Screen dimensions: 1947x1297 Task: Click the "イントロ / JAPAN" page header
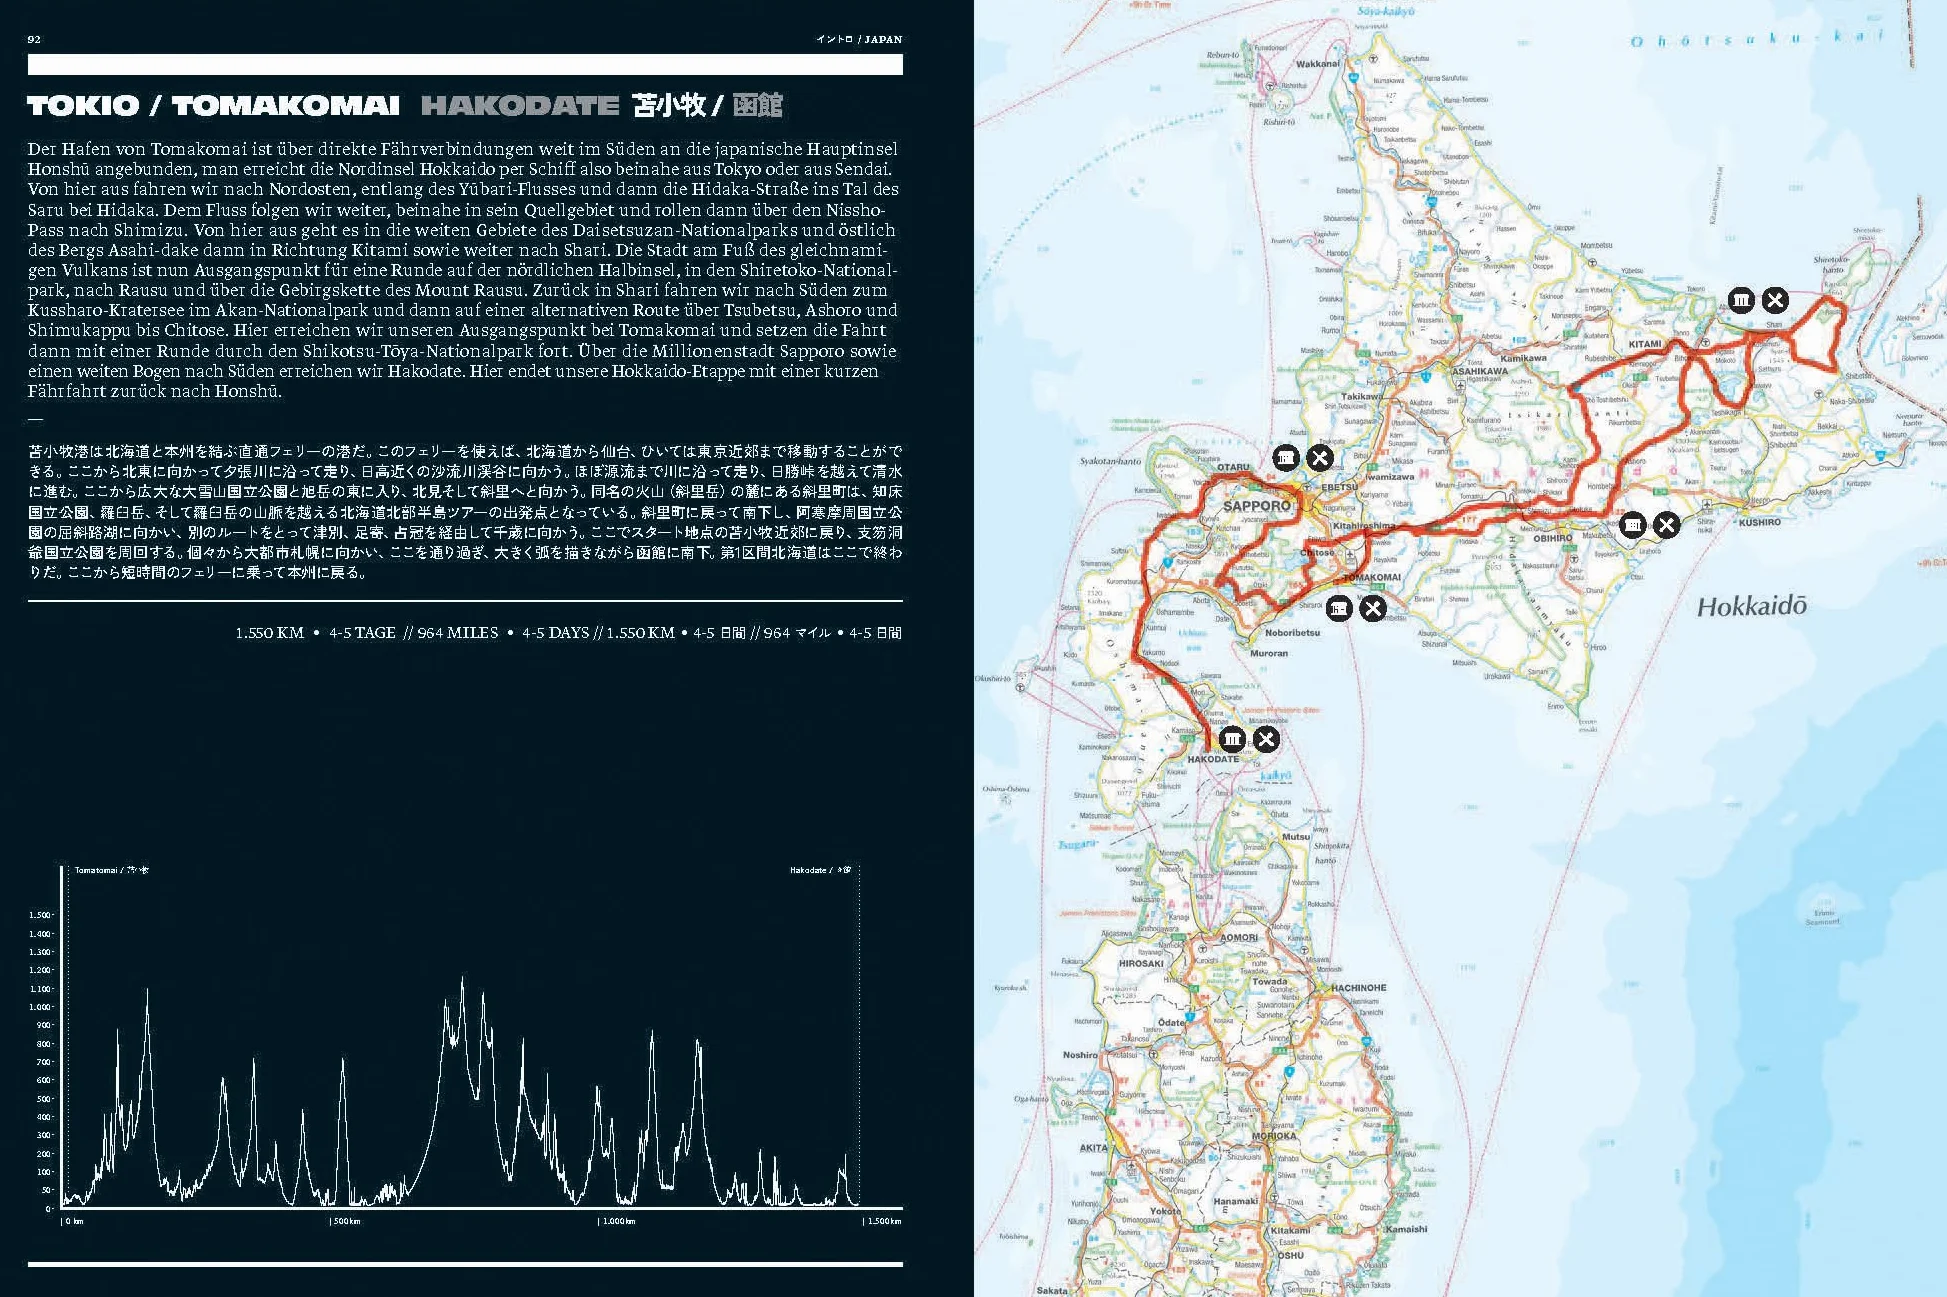[859, 39]
